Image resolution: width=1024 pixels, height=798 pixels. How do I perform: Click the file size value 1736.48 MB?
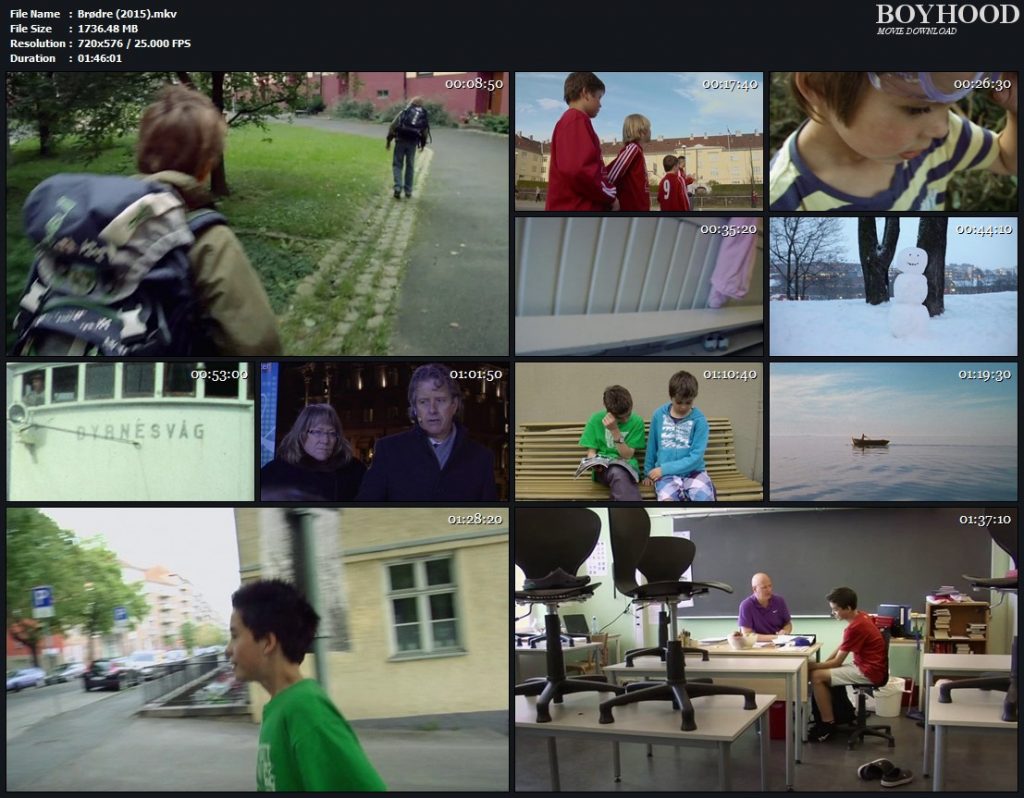[x=109, y=28]
